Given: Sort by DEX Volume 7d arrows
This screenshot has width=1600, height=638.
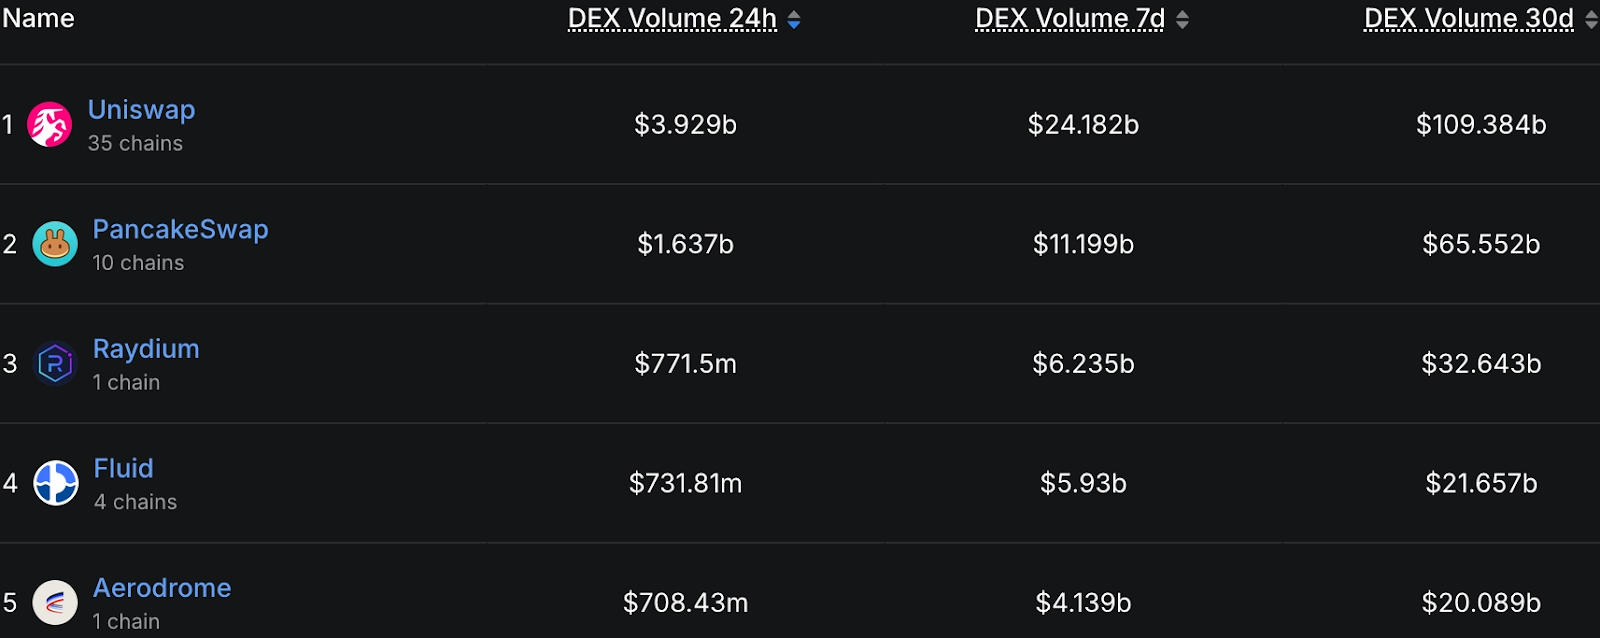Looking at the screenshot, I should point(1182,19).
